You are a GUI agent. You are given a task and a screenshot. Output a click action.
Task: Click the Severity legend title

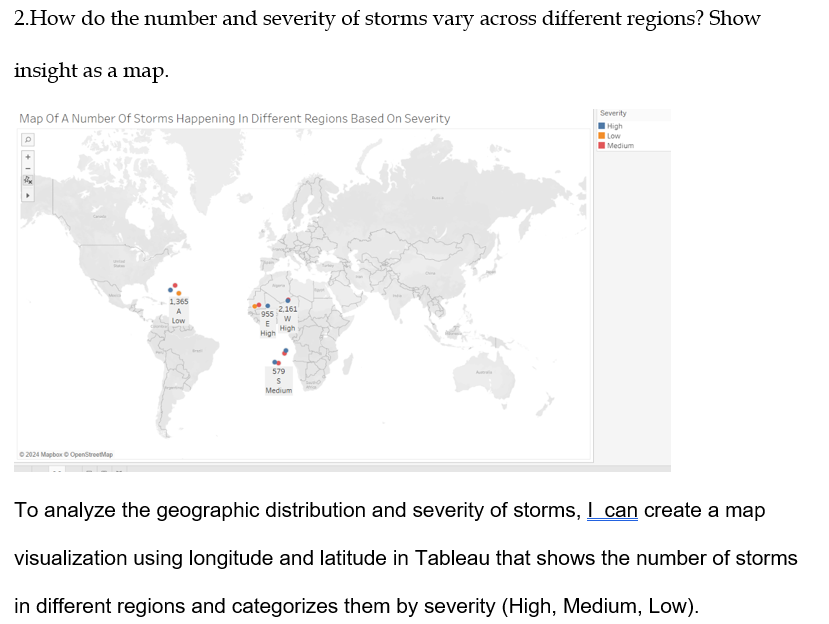(613, 114)
